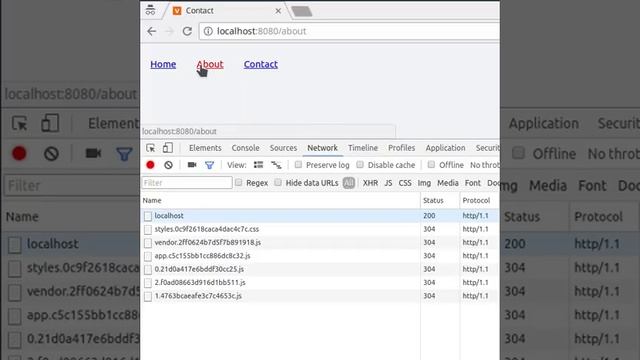The height and width of the screenshot is (360, 640).
Task: Click the file icon of the styles css row
Action: pyautogui.click(x=148, y=229)
